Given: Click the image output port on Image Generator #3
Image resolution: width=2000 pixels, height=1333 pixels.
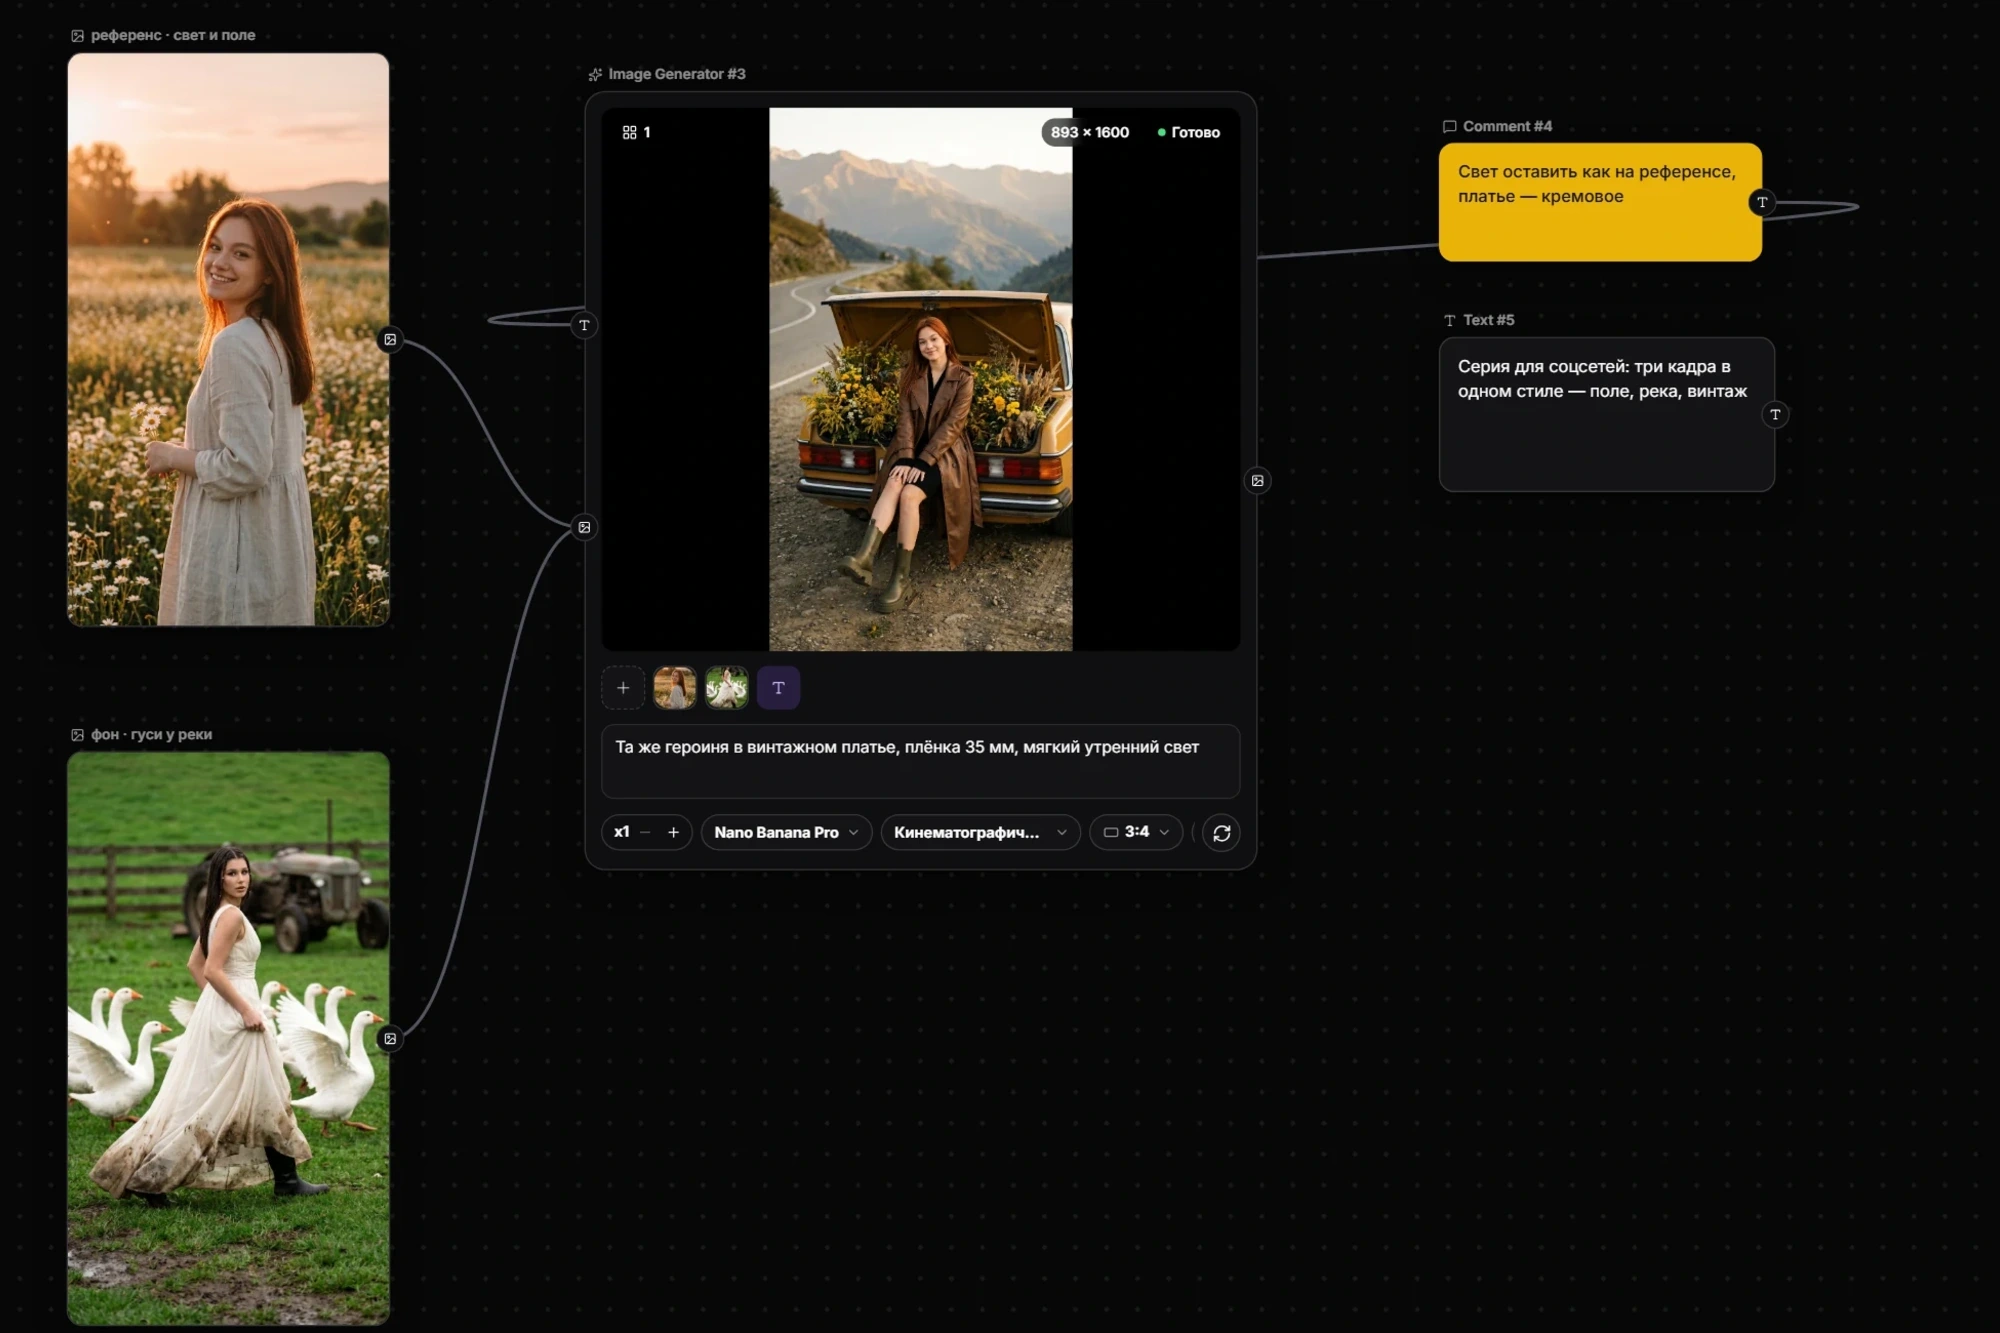Looking at the screenshot, I should point(1257,481).
